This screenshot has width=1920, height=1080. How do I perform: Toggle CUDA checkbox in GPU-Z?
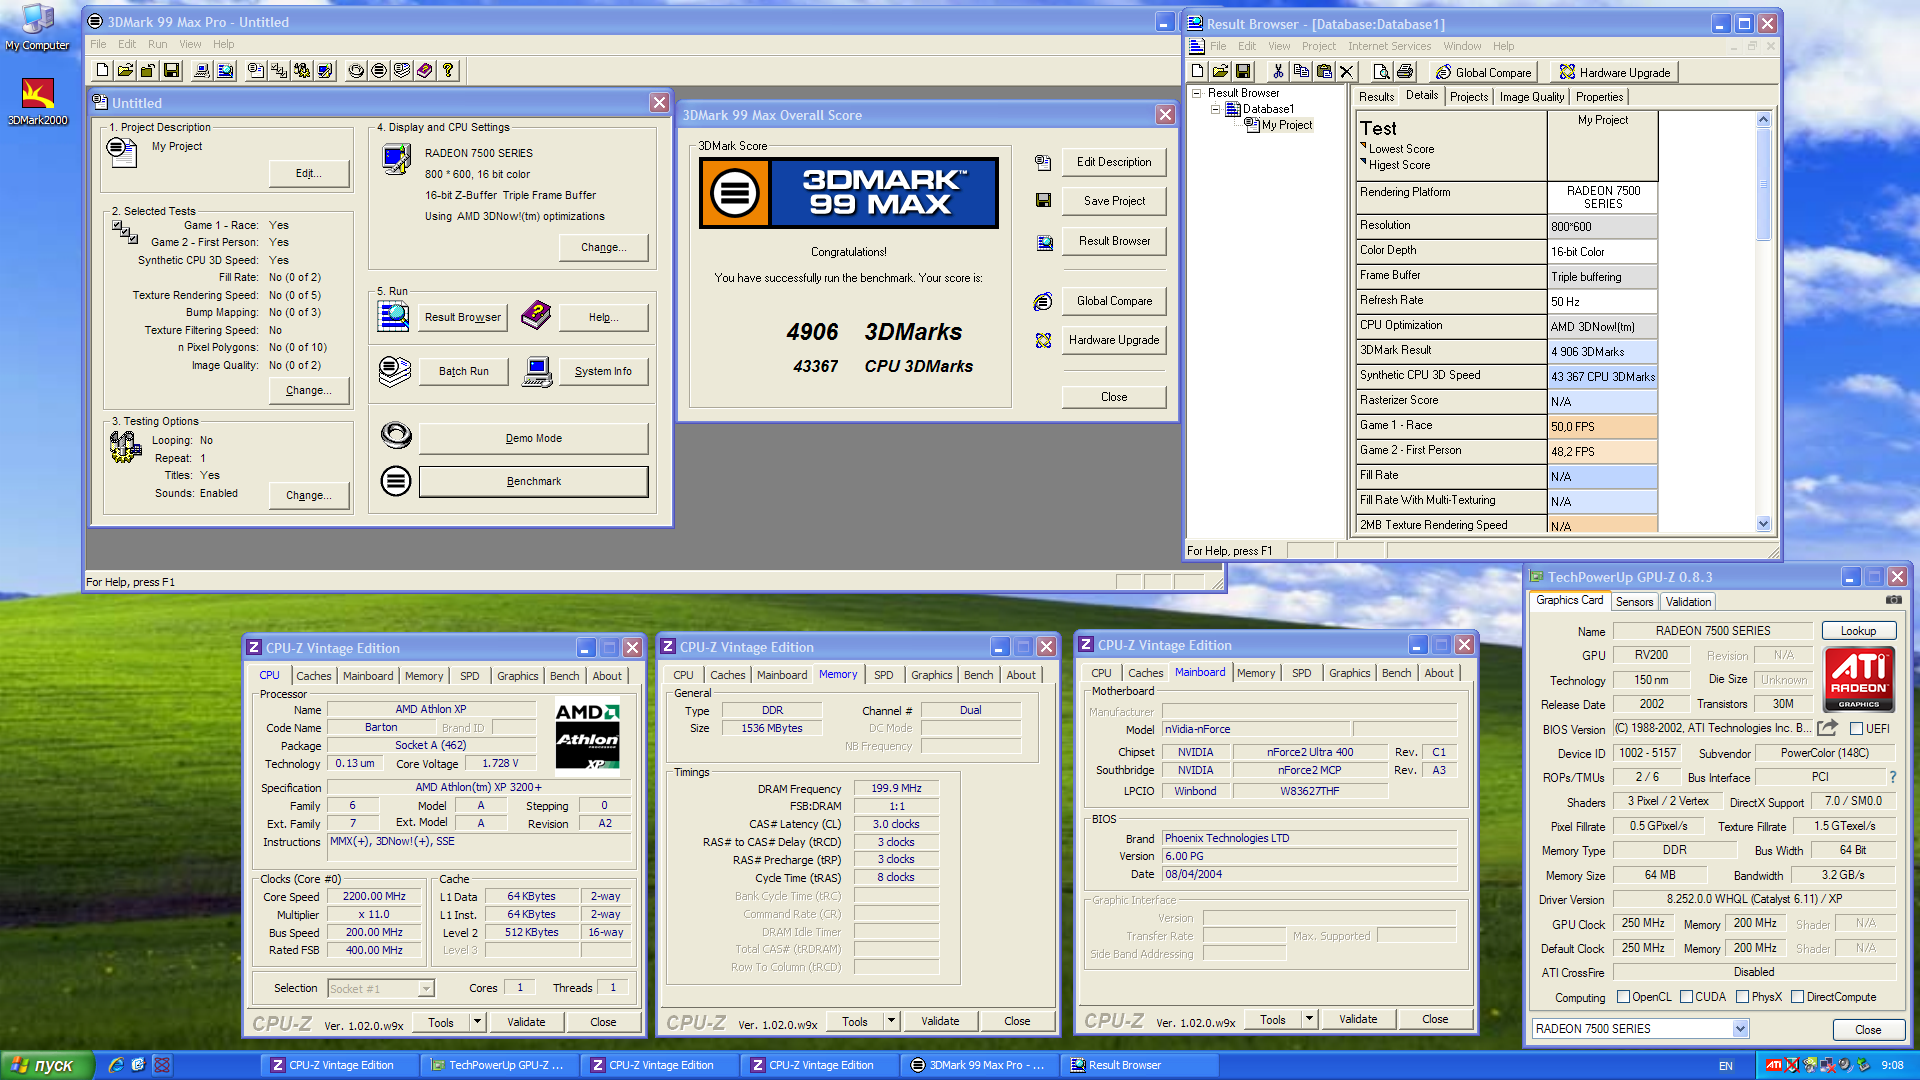[x=1687, y=997]
